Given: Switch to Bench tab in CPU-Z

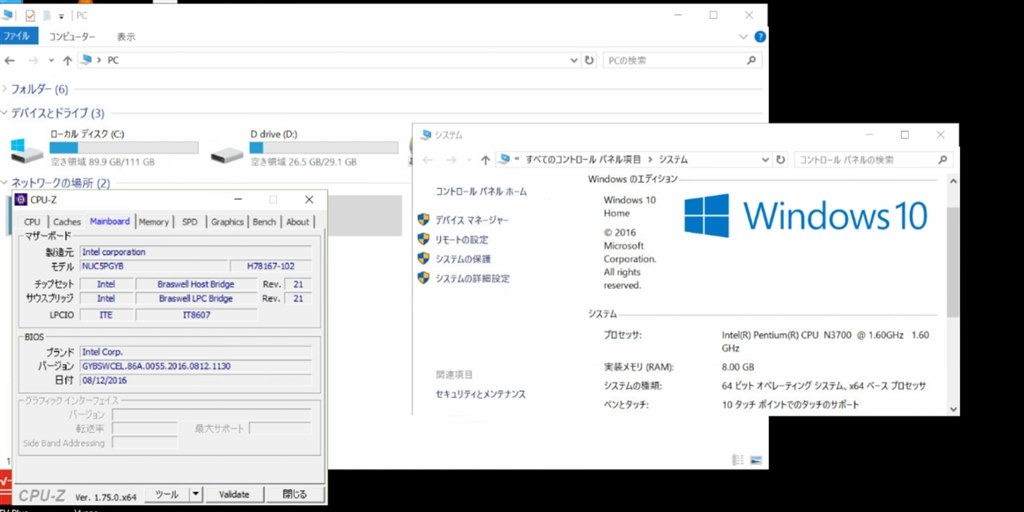Looking at the screenshot, I should click(x=264, y=222).
